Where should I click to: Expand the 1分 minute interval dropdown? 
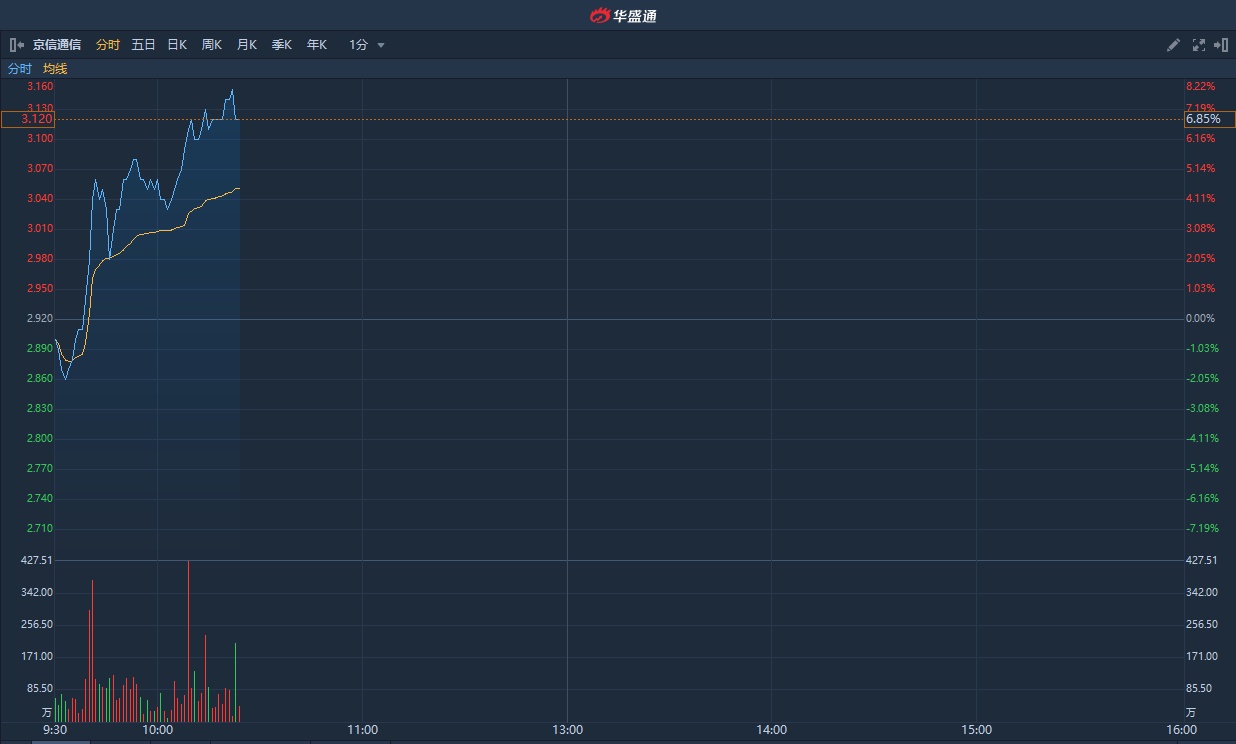[x=367, y=45]
